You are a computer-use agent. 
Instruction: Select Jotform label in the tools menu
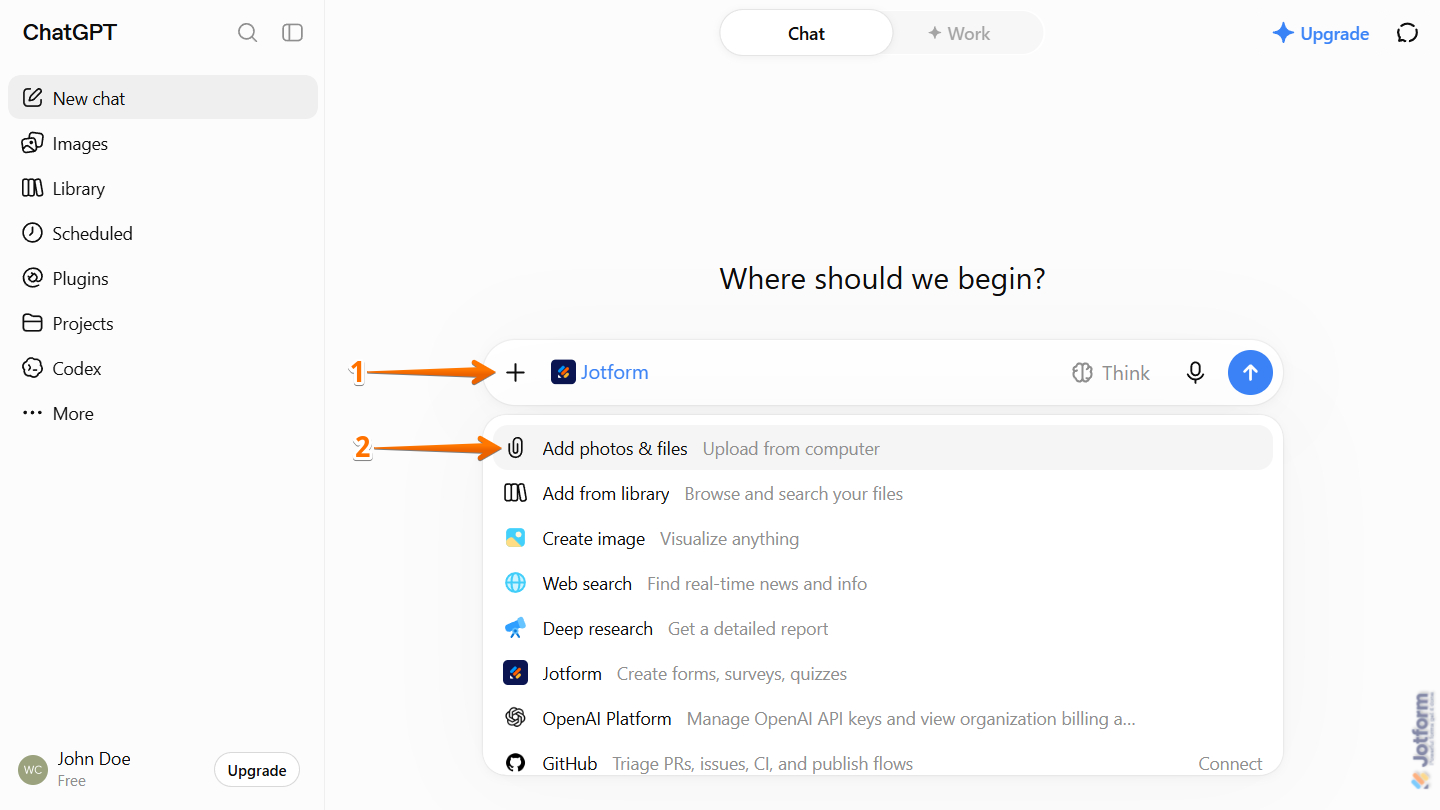[572, 673]
